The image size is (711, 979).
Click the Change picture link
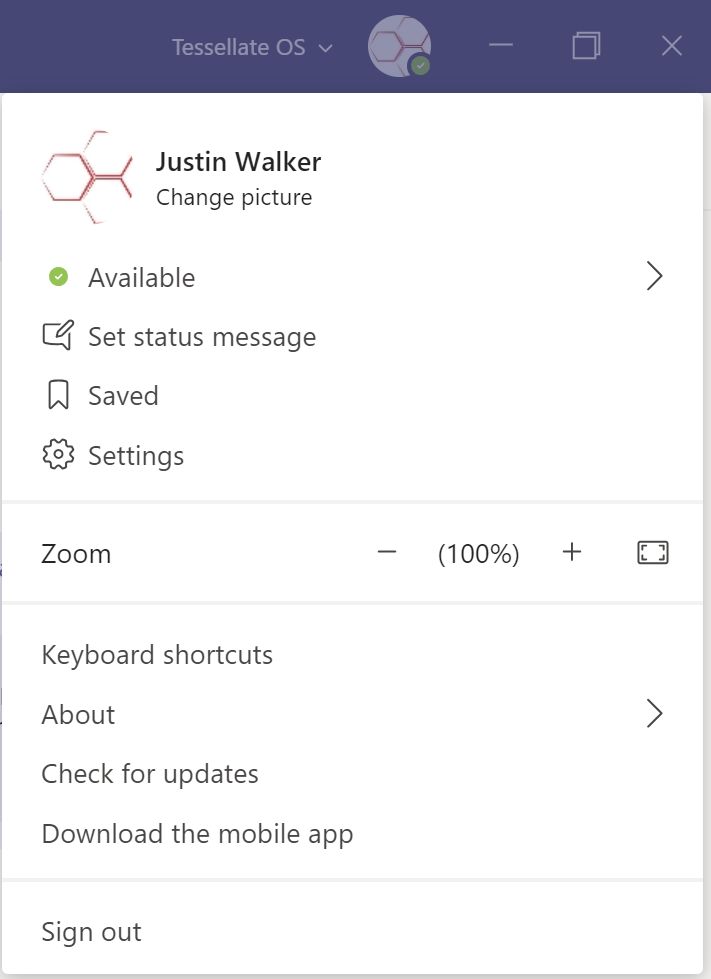pos(234,197)
